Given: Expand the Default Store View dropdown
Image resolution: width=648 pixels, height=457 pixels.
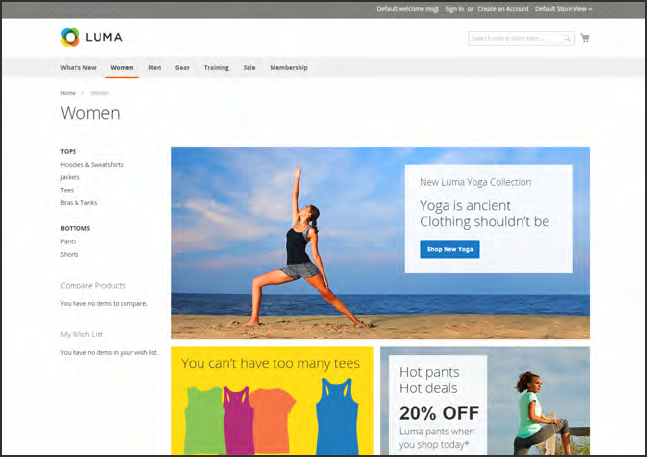Looking at the screenshot, I should click(563, 9).
